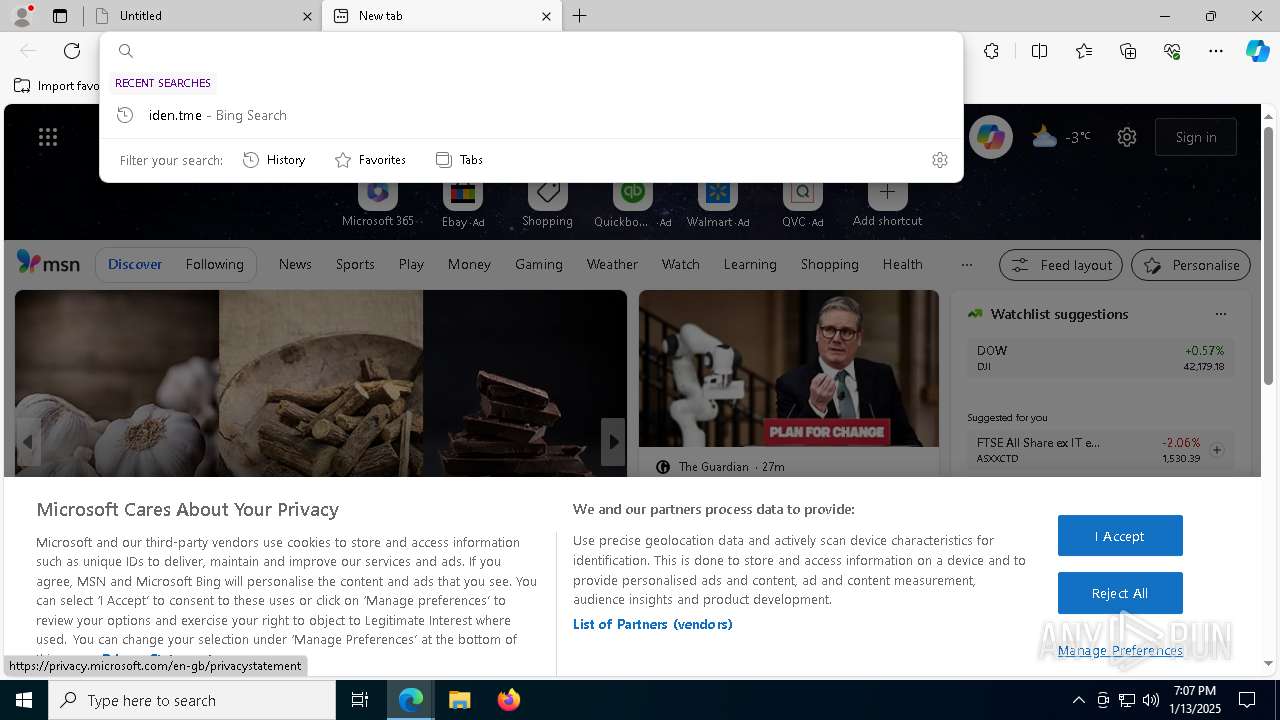Click the Sign in button
This screenshot has width=1280, height=720.
point(1196,137)
